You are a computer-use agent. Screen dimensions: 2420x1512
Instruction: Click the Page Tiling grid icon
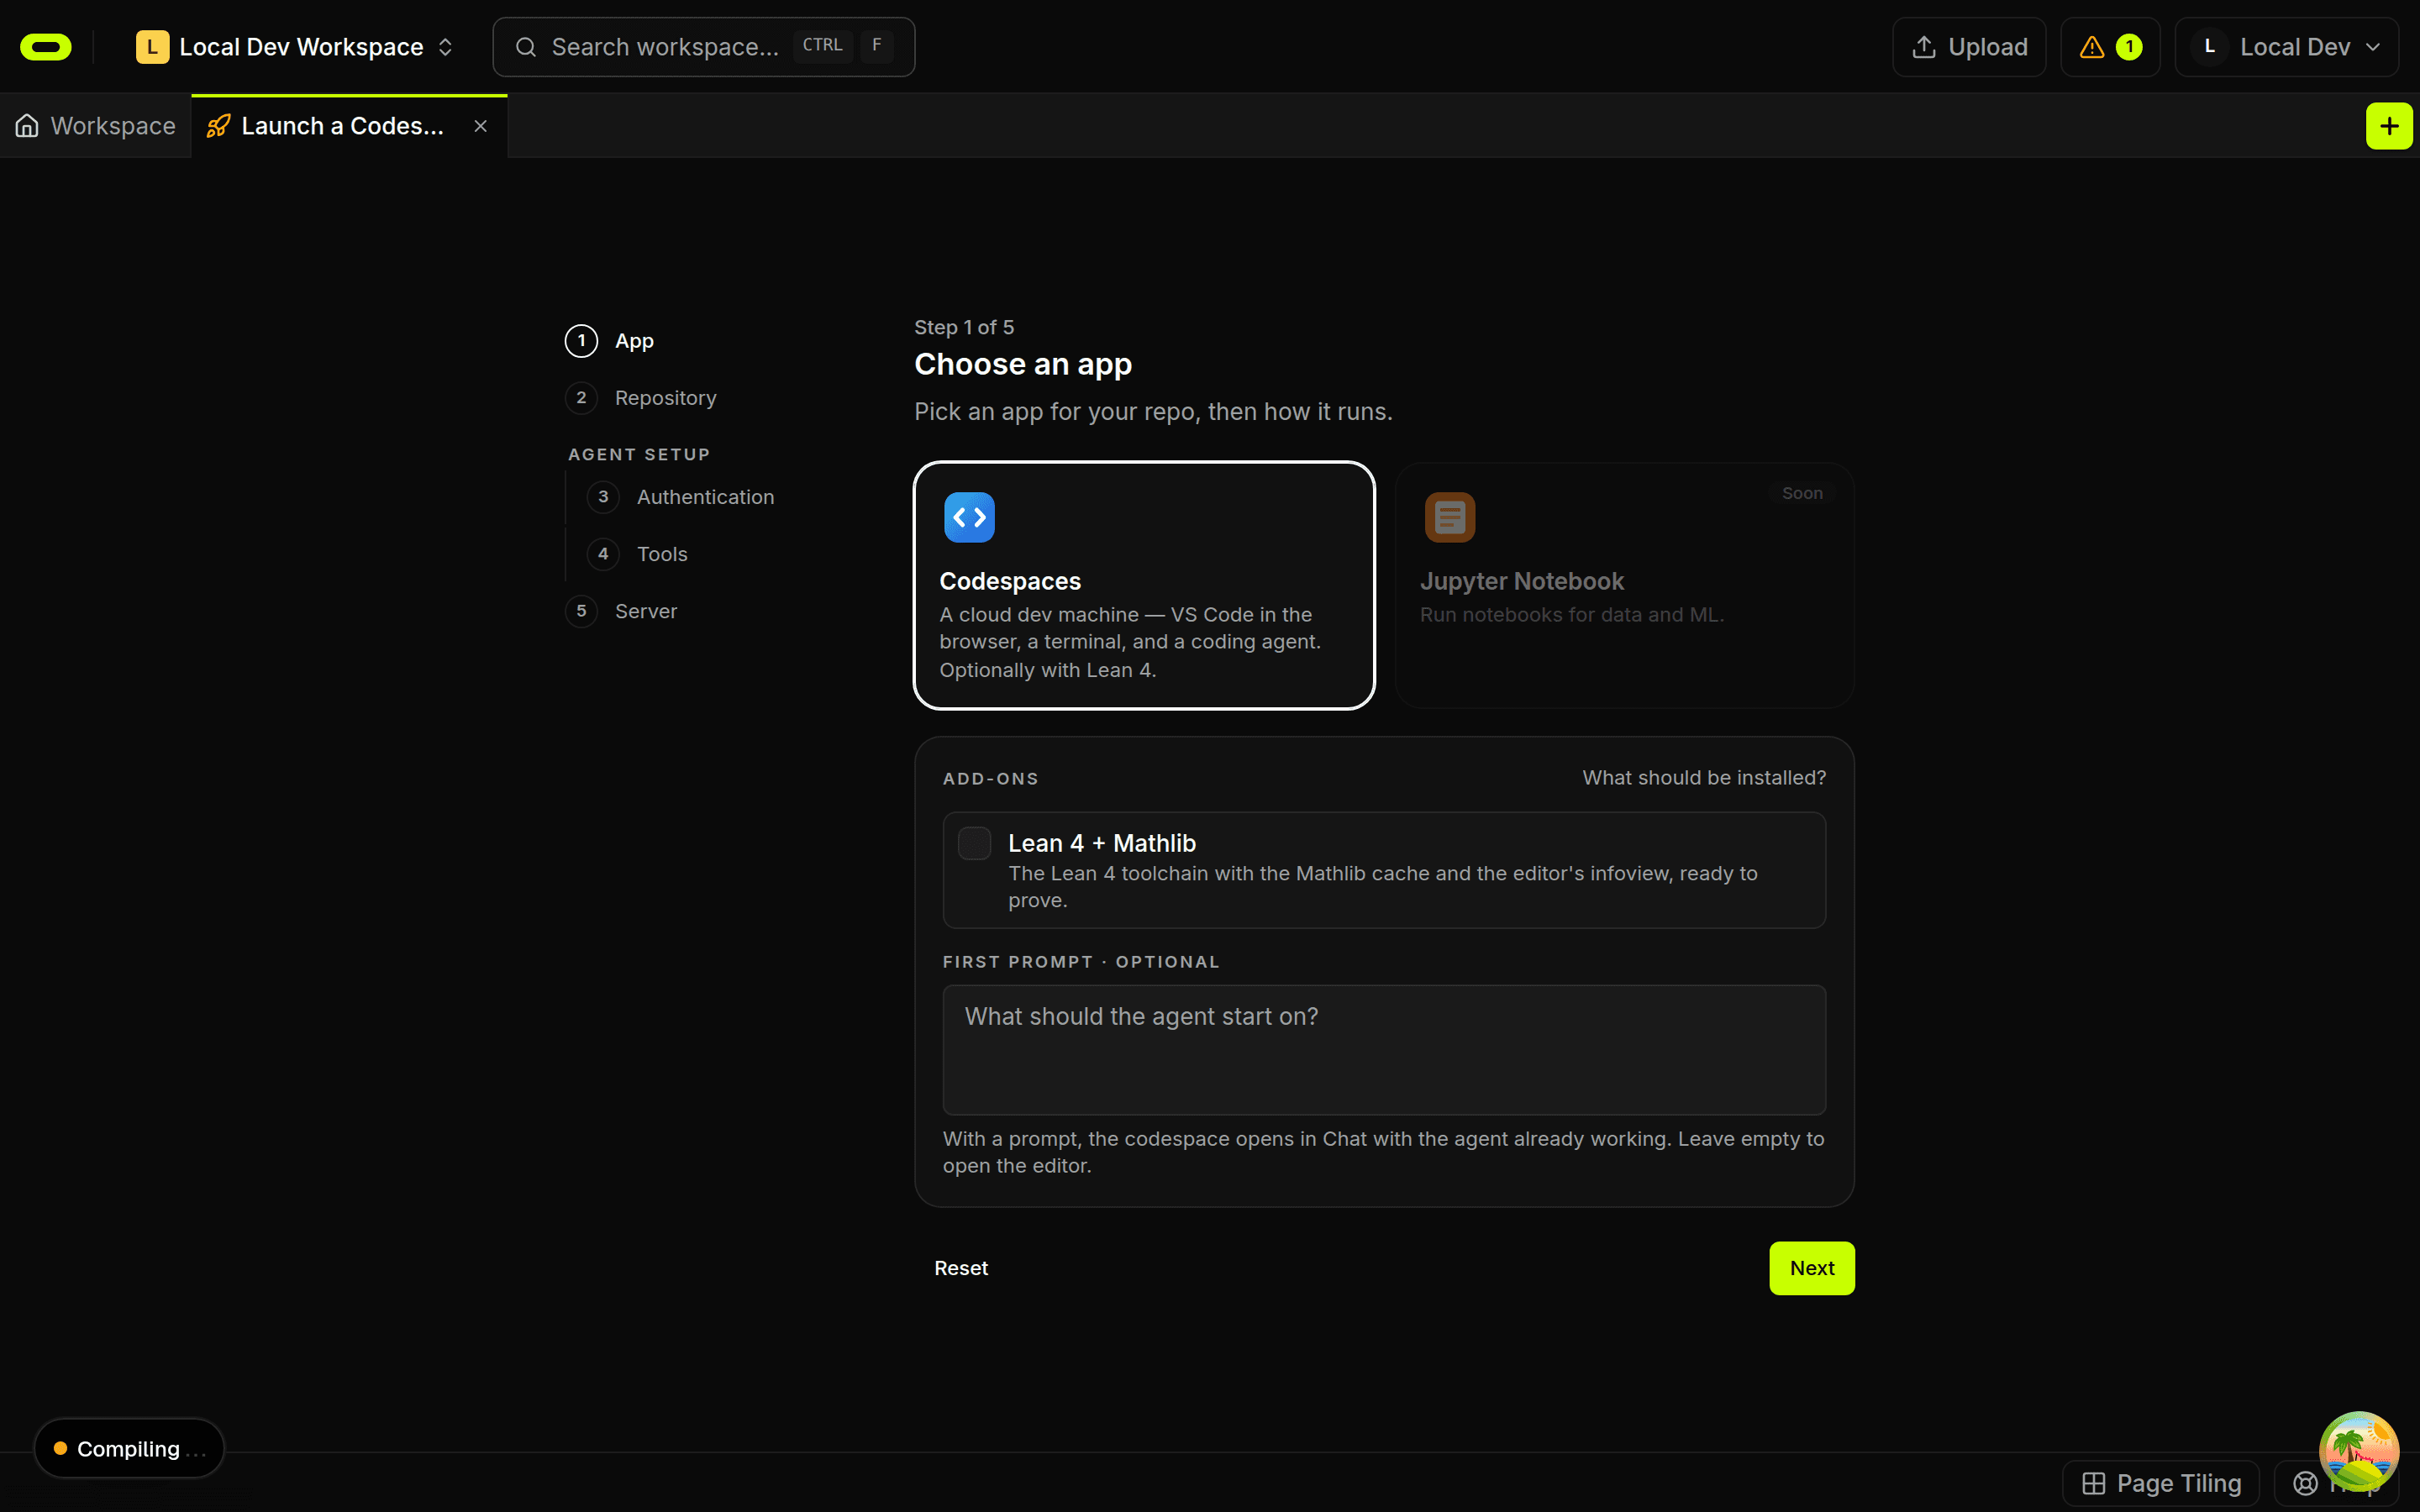(x=2093, y=1483)
